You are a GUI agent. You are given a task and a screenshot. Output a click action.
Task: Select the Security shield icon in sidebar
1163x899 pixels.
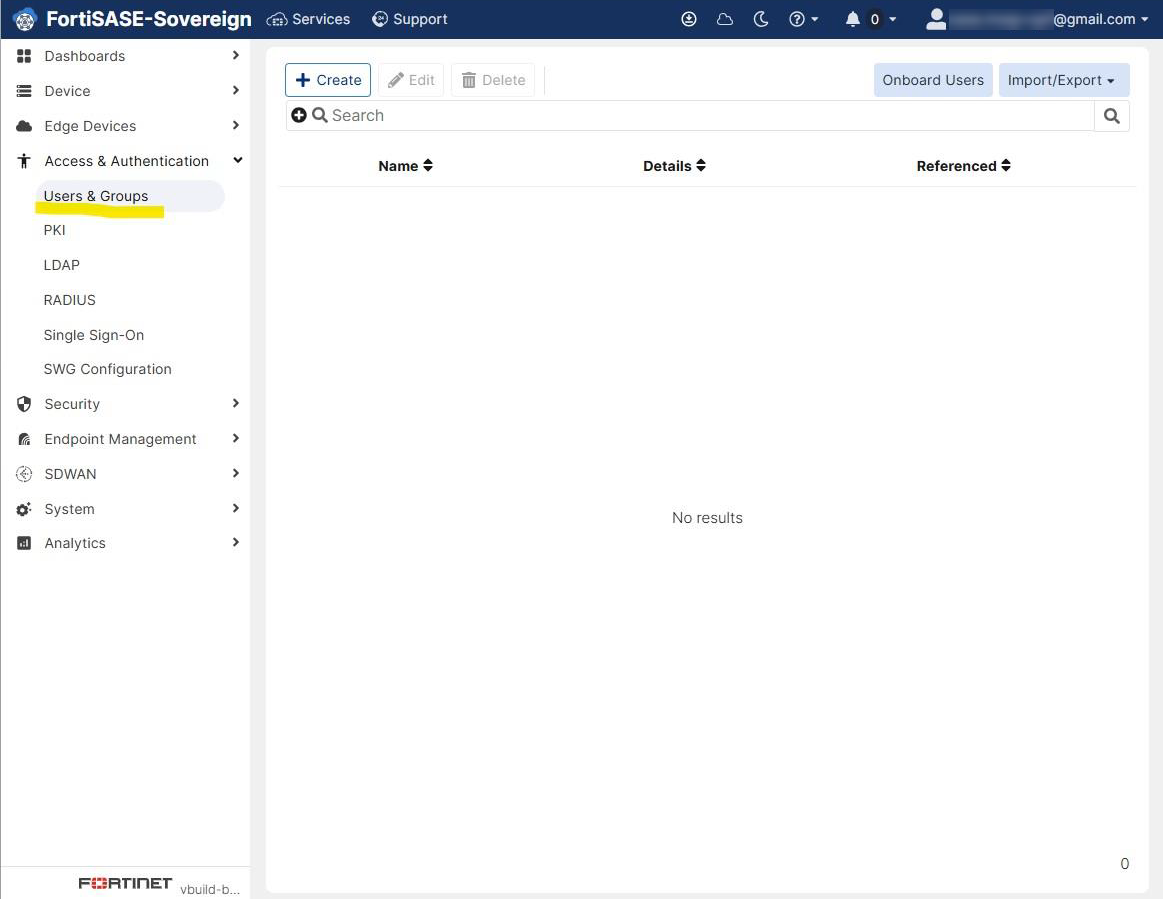tap(23, 404)
